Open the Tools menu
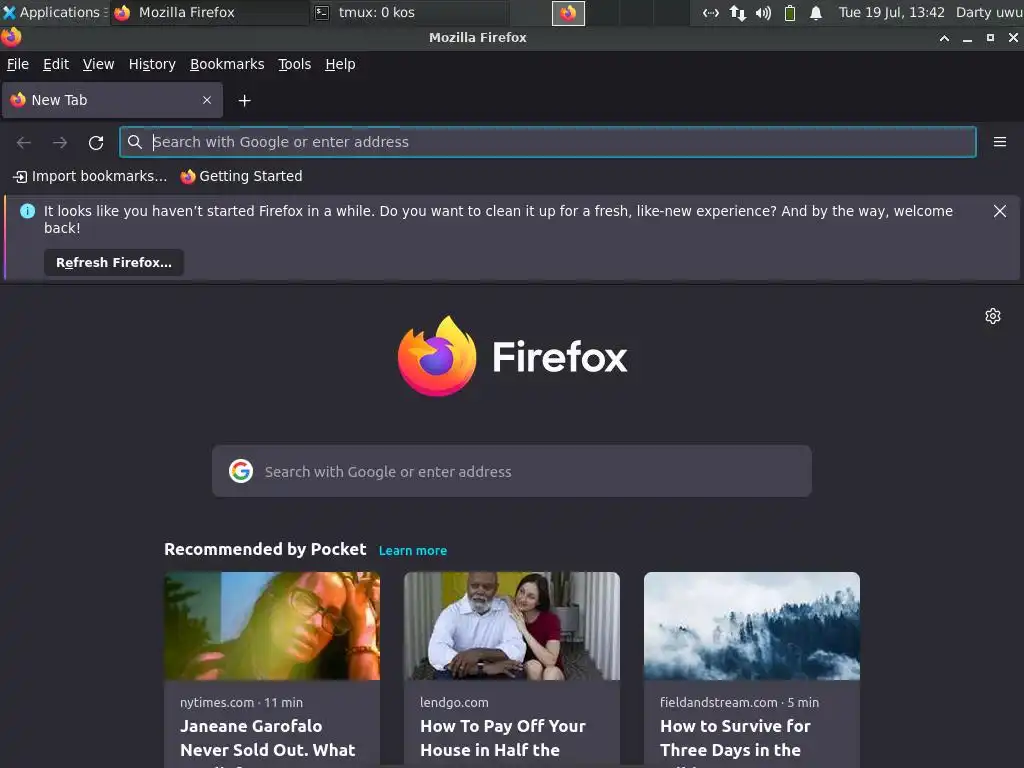This screenshot has width=1024, height=768. tap(295, 64)
